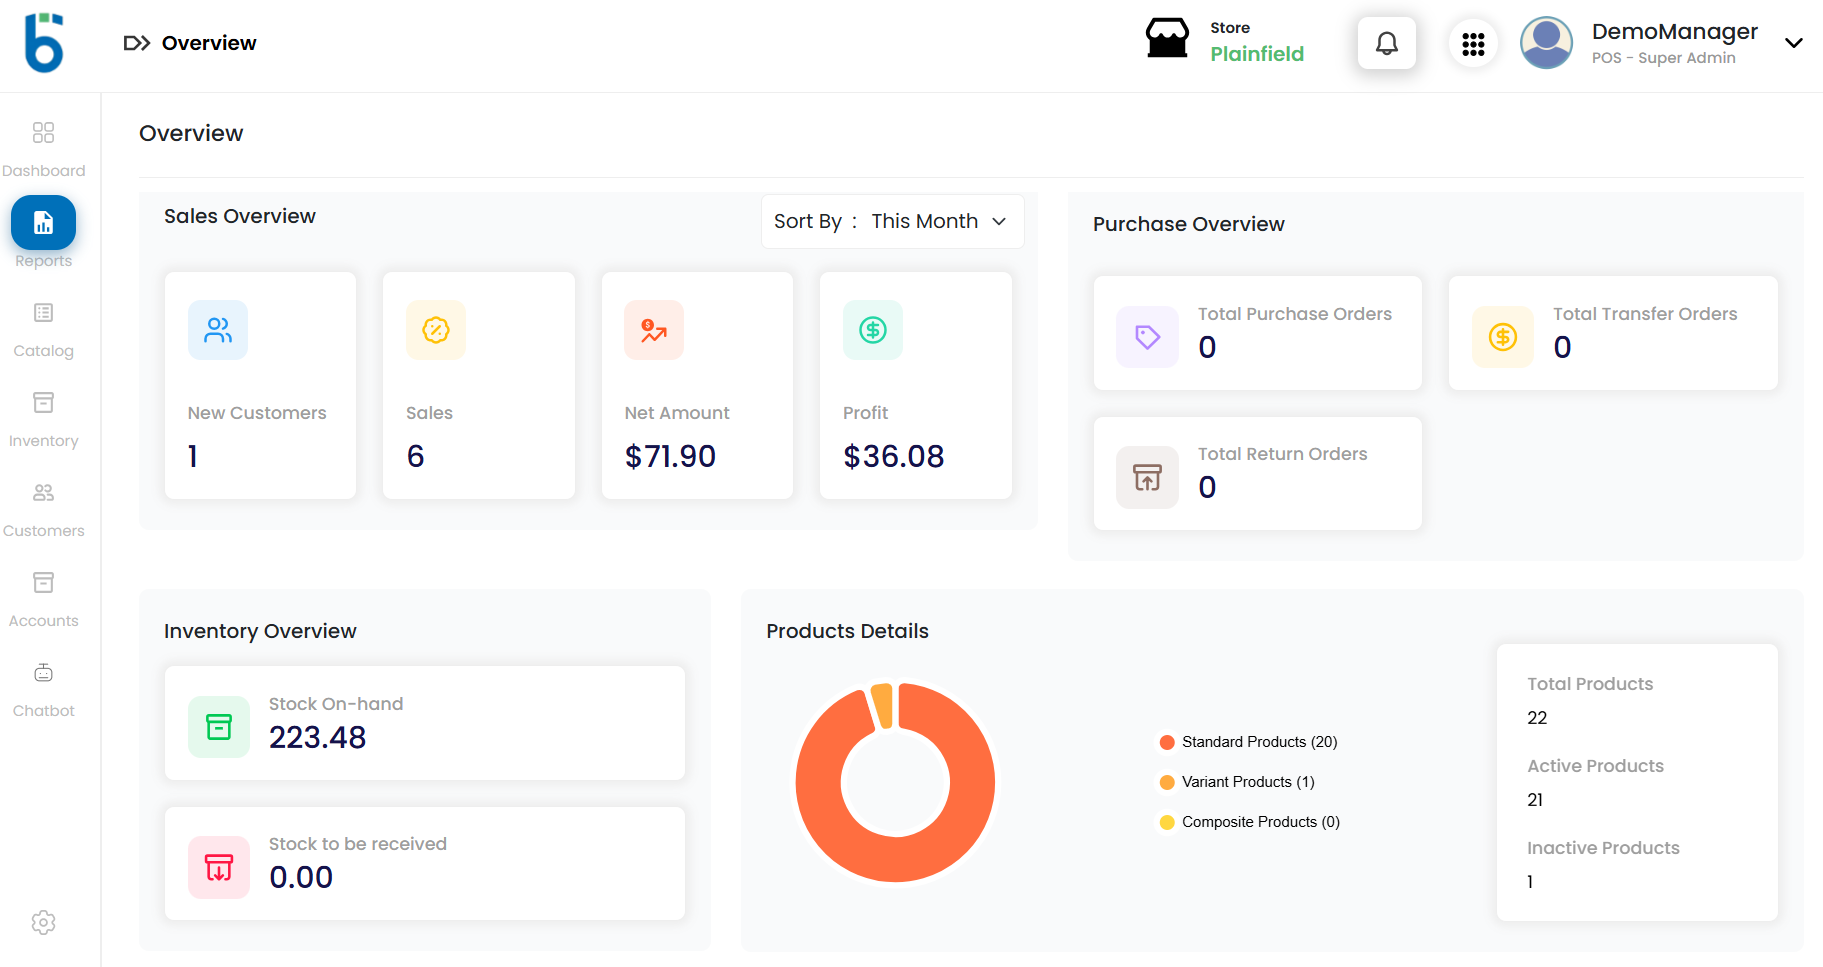Click the Standard Products (20) legend text
Screen dimensions: 1823x967
pos(1259,742)
